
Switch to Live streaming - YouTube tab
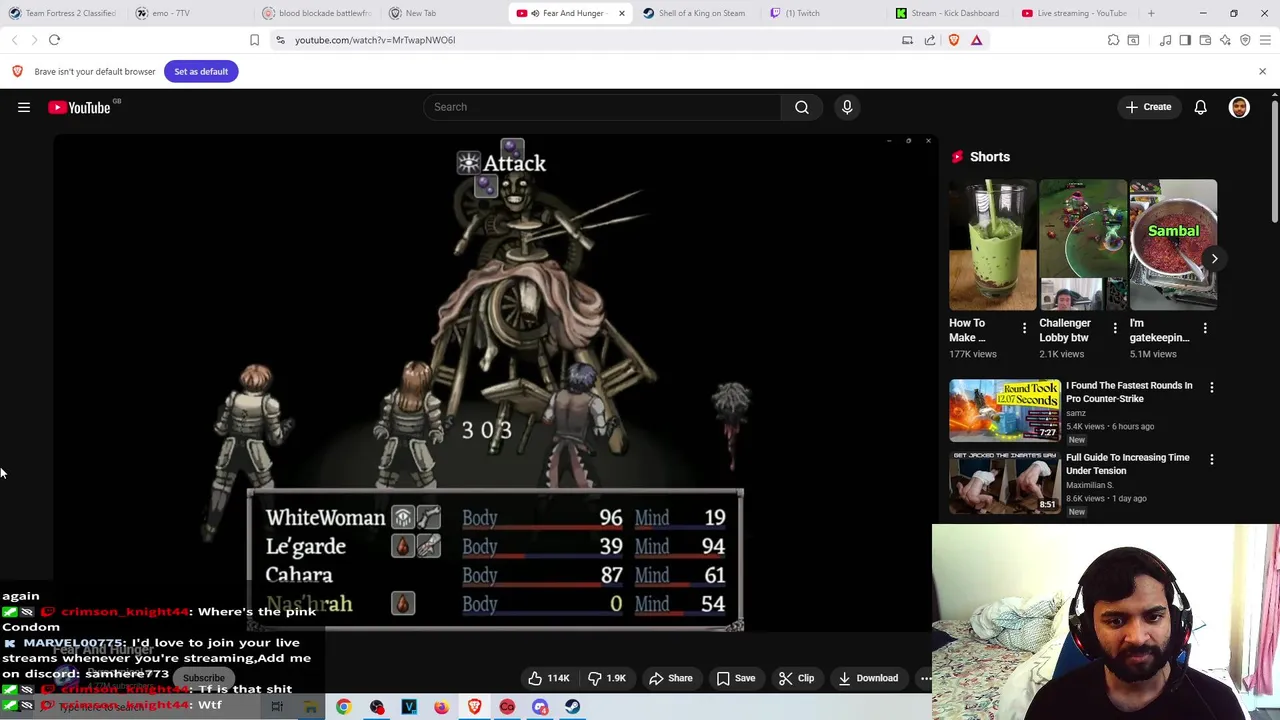point(1073,13)
